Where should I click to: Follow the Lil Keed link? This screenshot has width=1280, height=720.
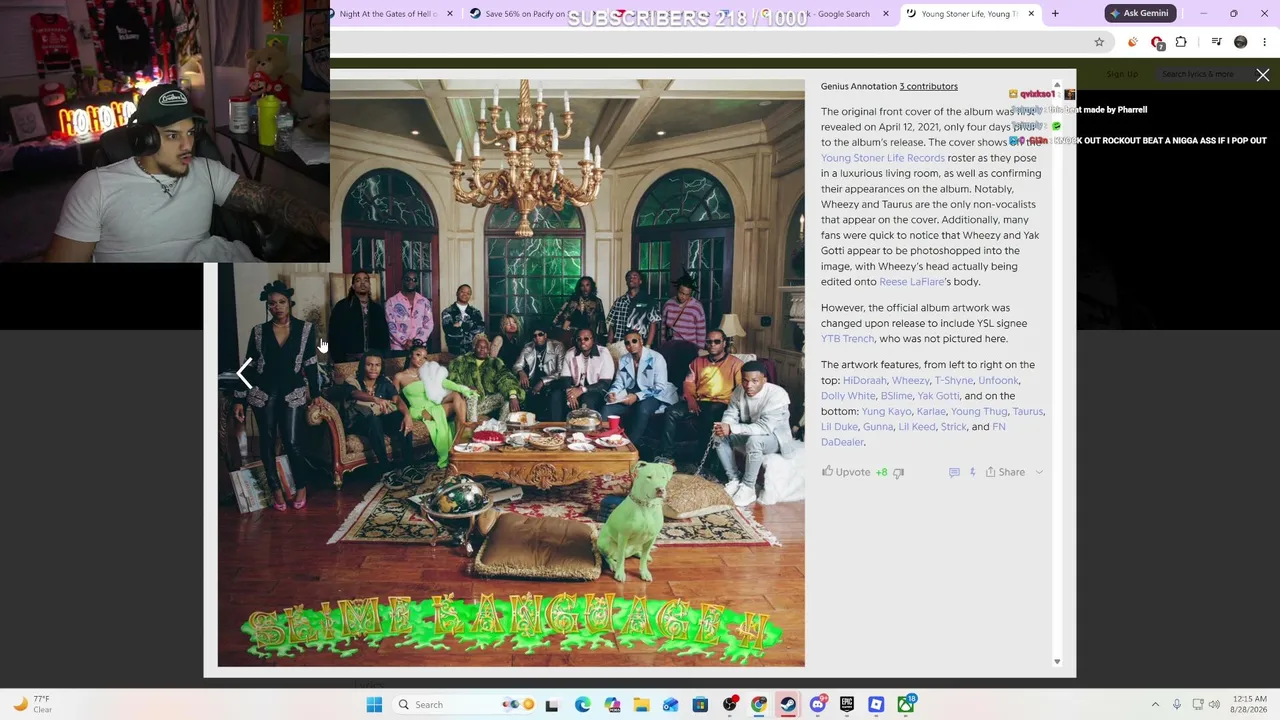click(917, 427)
